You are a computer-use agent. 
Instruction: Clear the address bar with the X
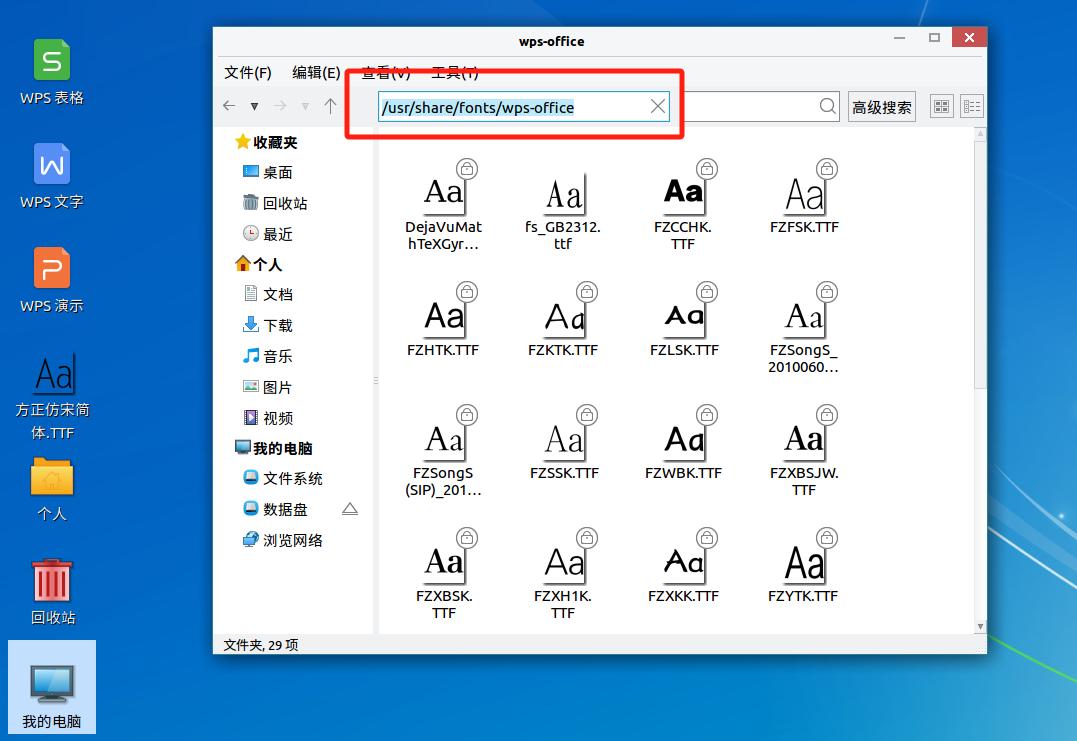[x=657, y=106]
